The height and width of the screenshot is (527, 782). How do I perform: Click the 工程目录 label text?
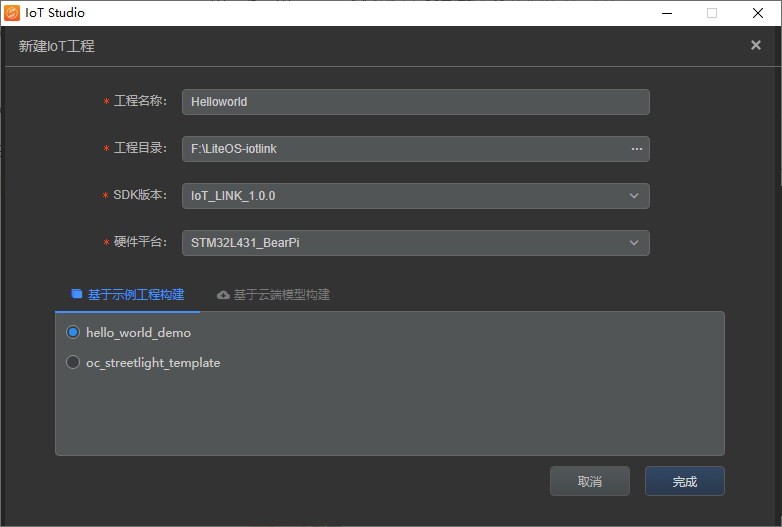point(139,148)
